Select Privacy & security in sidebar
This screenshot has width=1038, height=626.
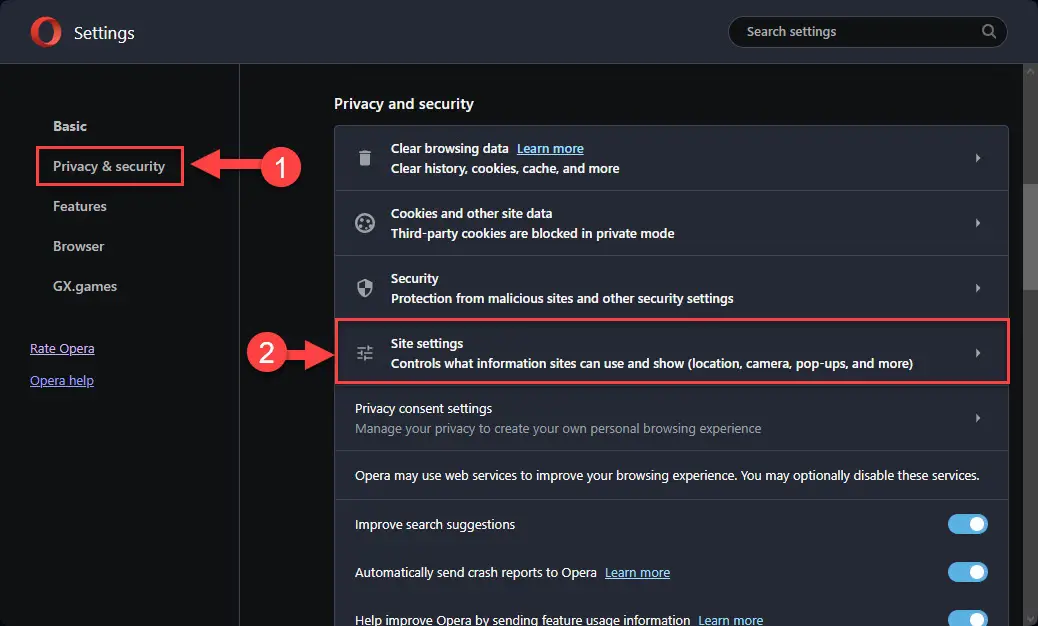pyautogui.click(x=109, y=166)
